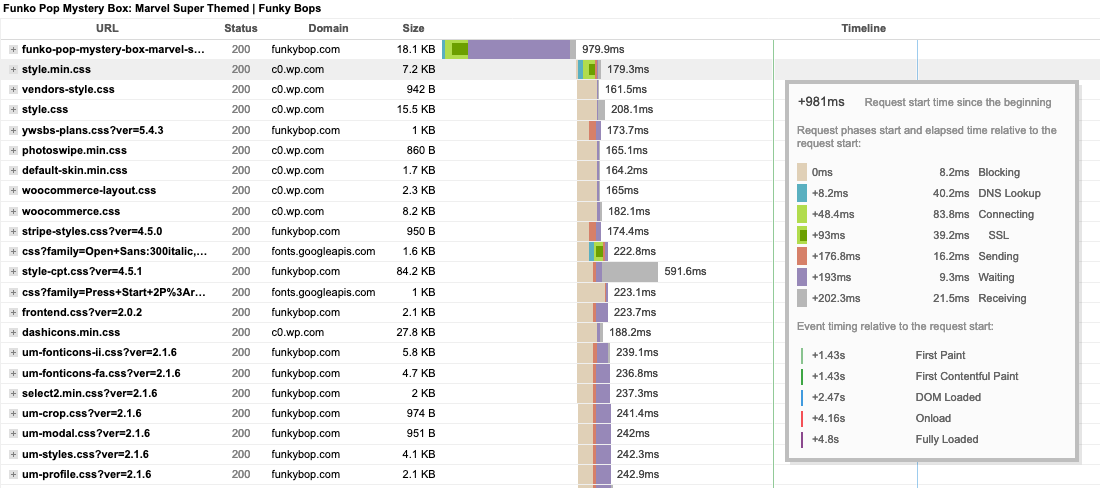The width and height of the screenshot is (1100, 488).
Task: Expand the um-crop.css request row
Action: (x=13, y=413)
